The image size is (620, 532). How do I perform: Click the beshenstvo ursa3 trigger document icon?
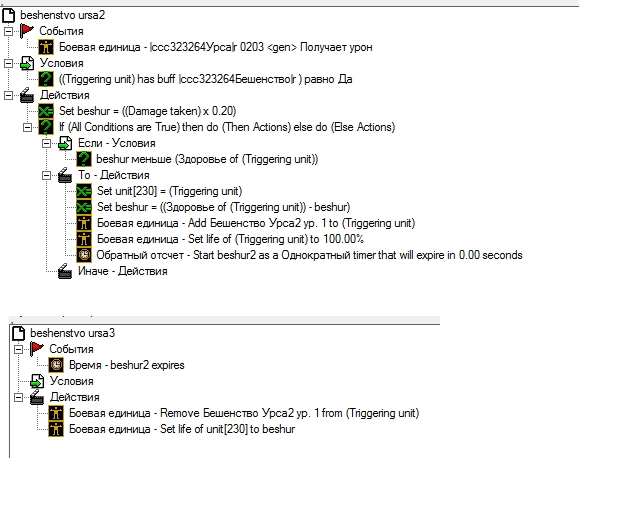tap(19, 333)
